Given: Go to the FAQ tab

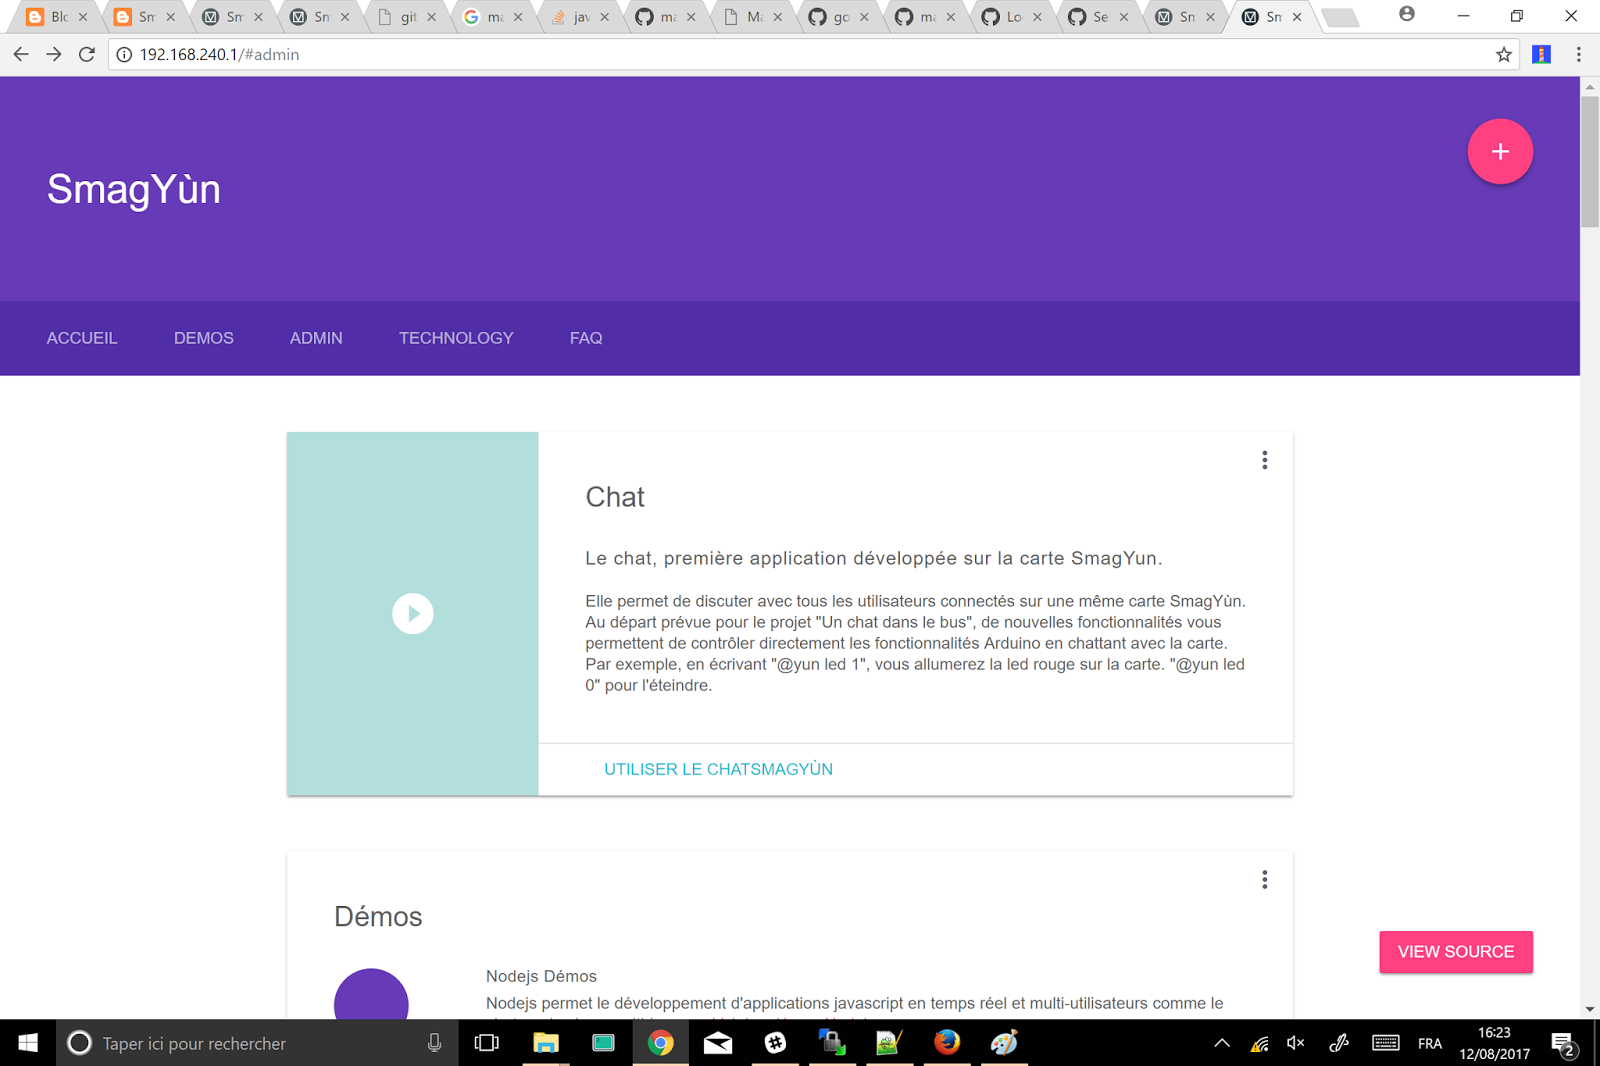Looking at the screenshot, I should [x=586, y=338].
